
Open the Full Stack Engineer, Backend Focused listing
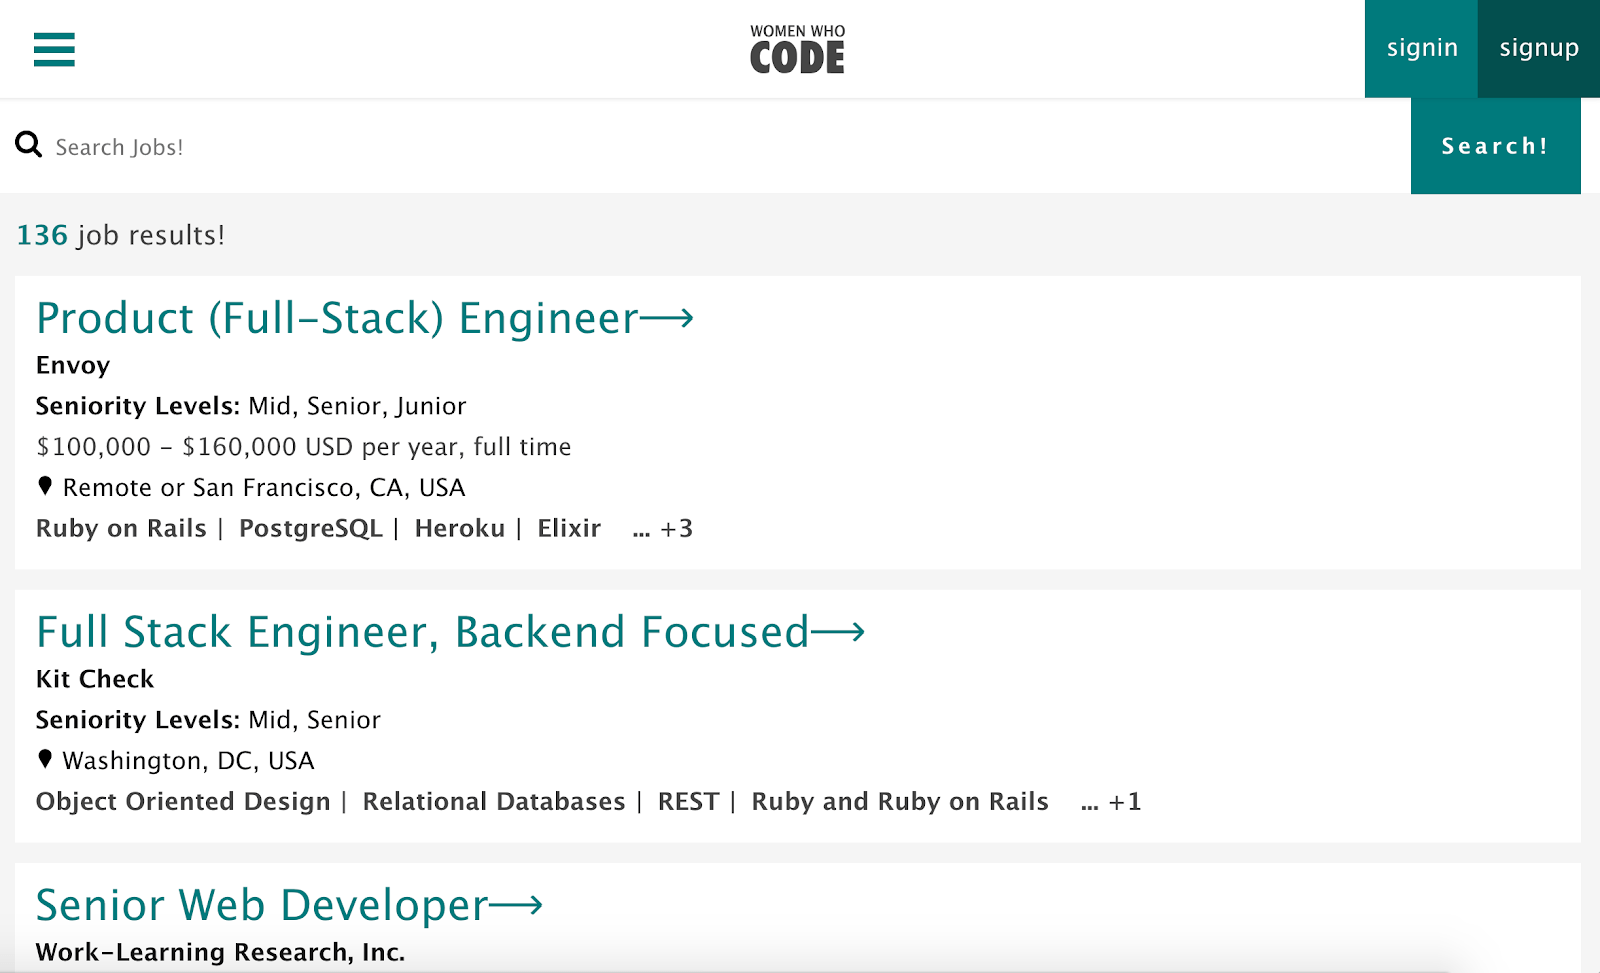point(422,632)
